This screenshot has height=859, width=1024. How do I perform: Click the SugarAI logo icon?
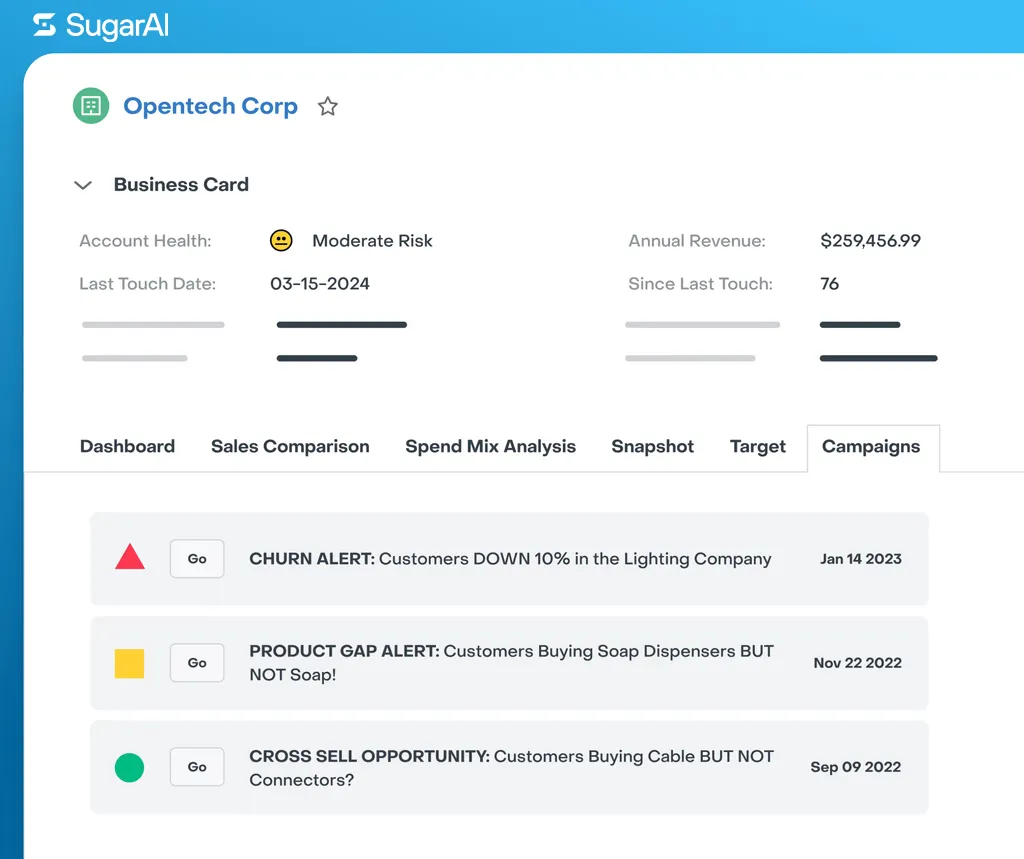[x=44, y=25]
